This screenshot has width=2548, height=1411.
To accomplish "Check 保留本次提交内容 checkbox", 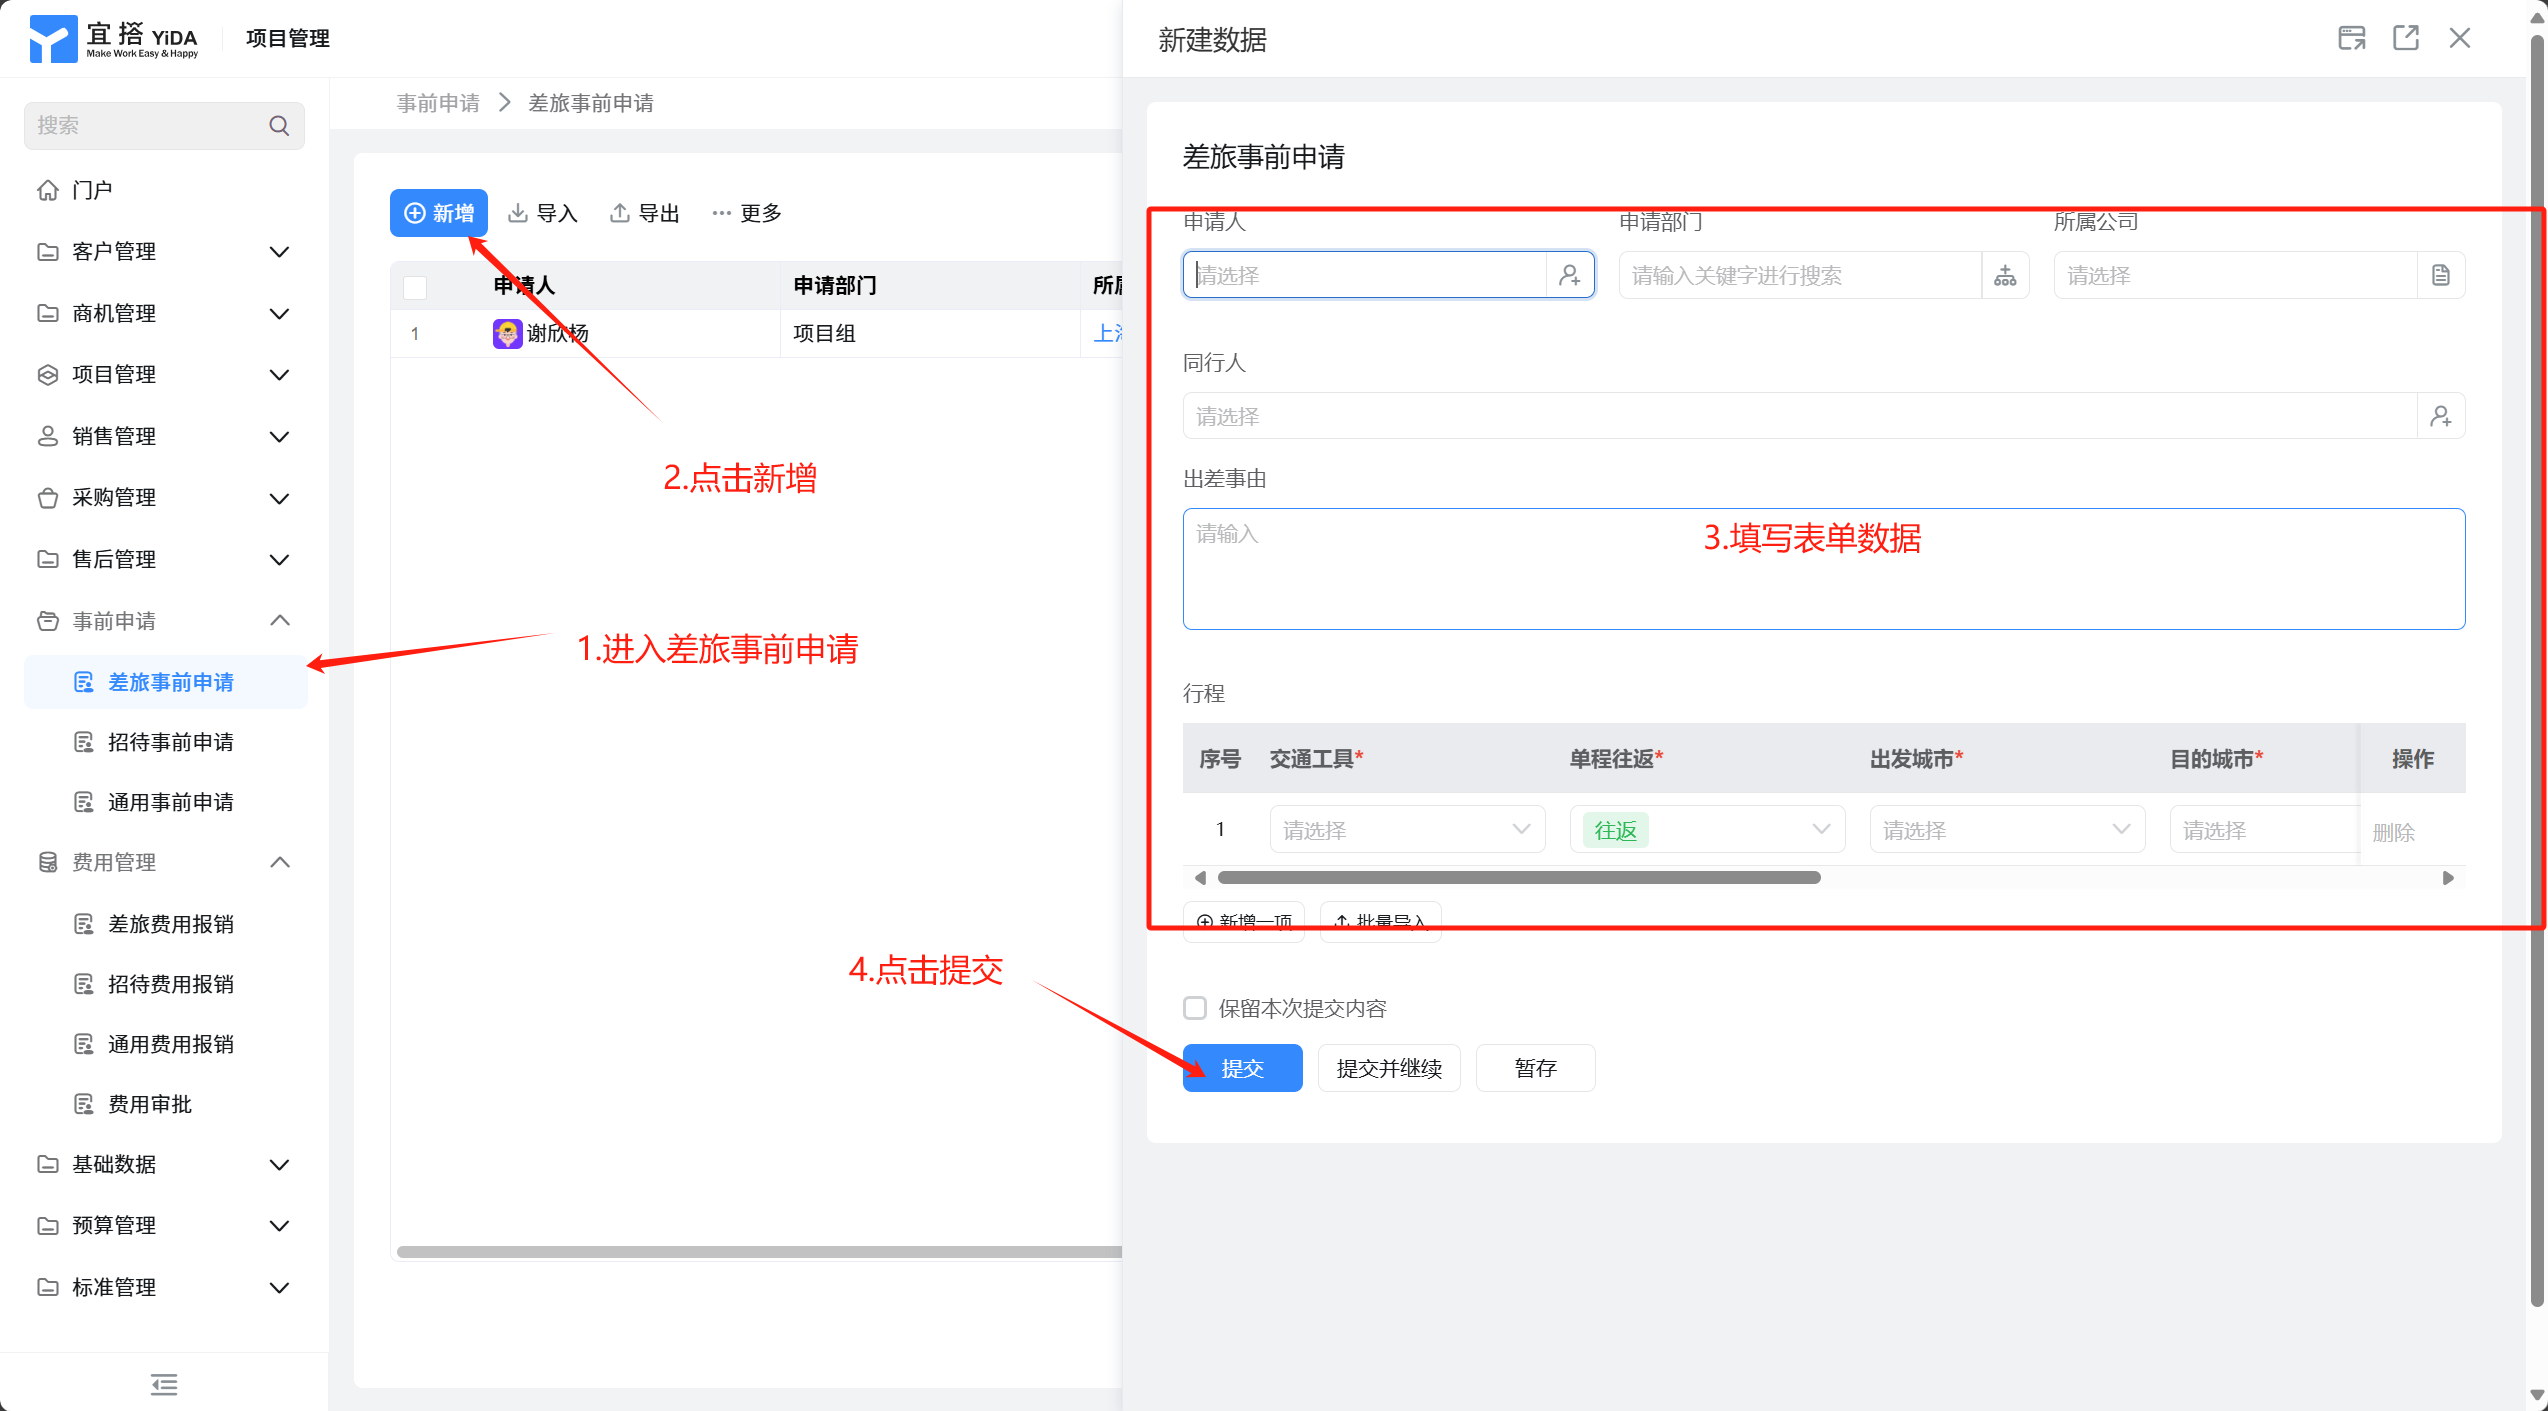I will [1195, 1008].
